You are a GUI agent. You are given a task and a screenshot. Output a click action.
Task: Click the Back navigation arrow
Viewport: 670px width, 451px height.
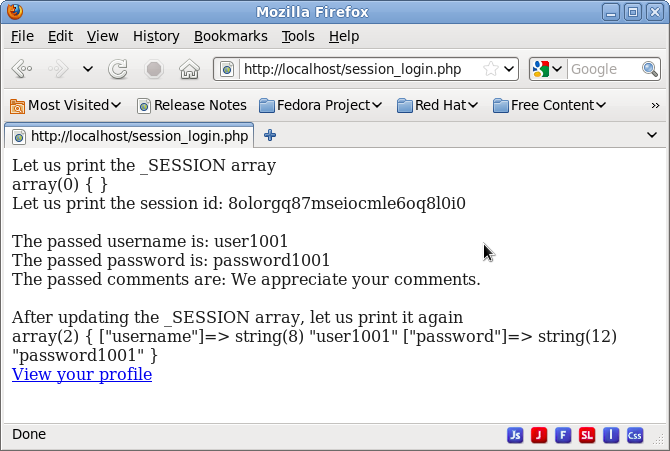coord(21,69)
